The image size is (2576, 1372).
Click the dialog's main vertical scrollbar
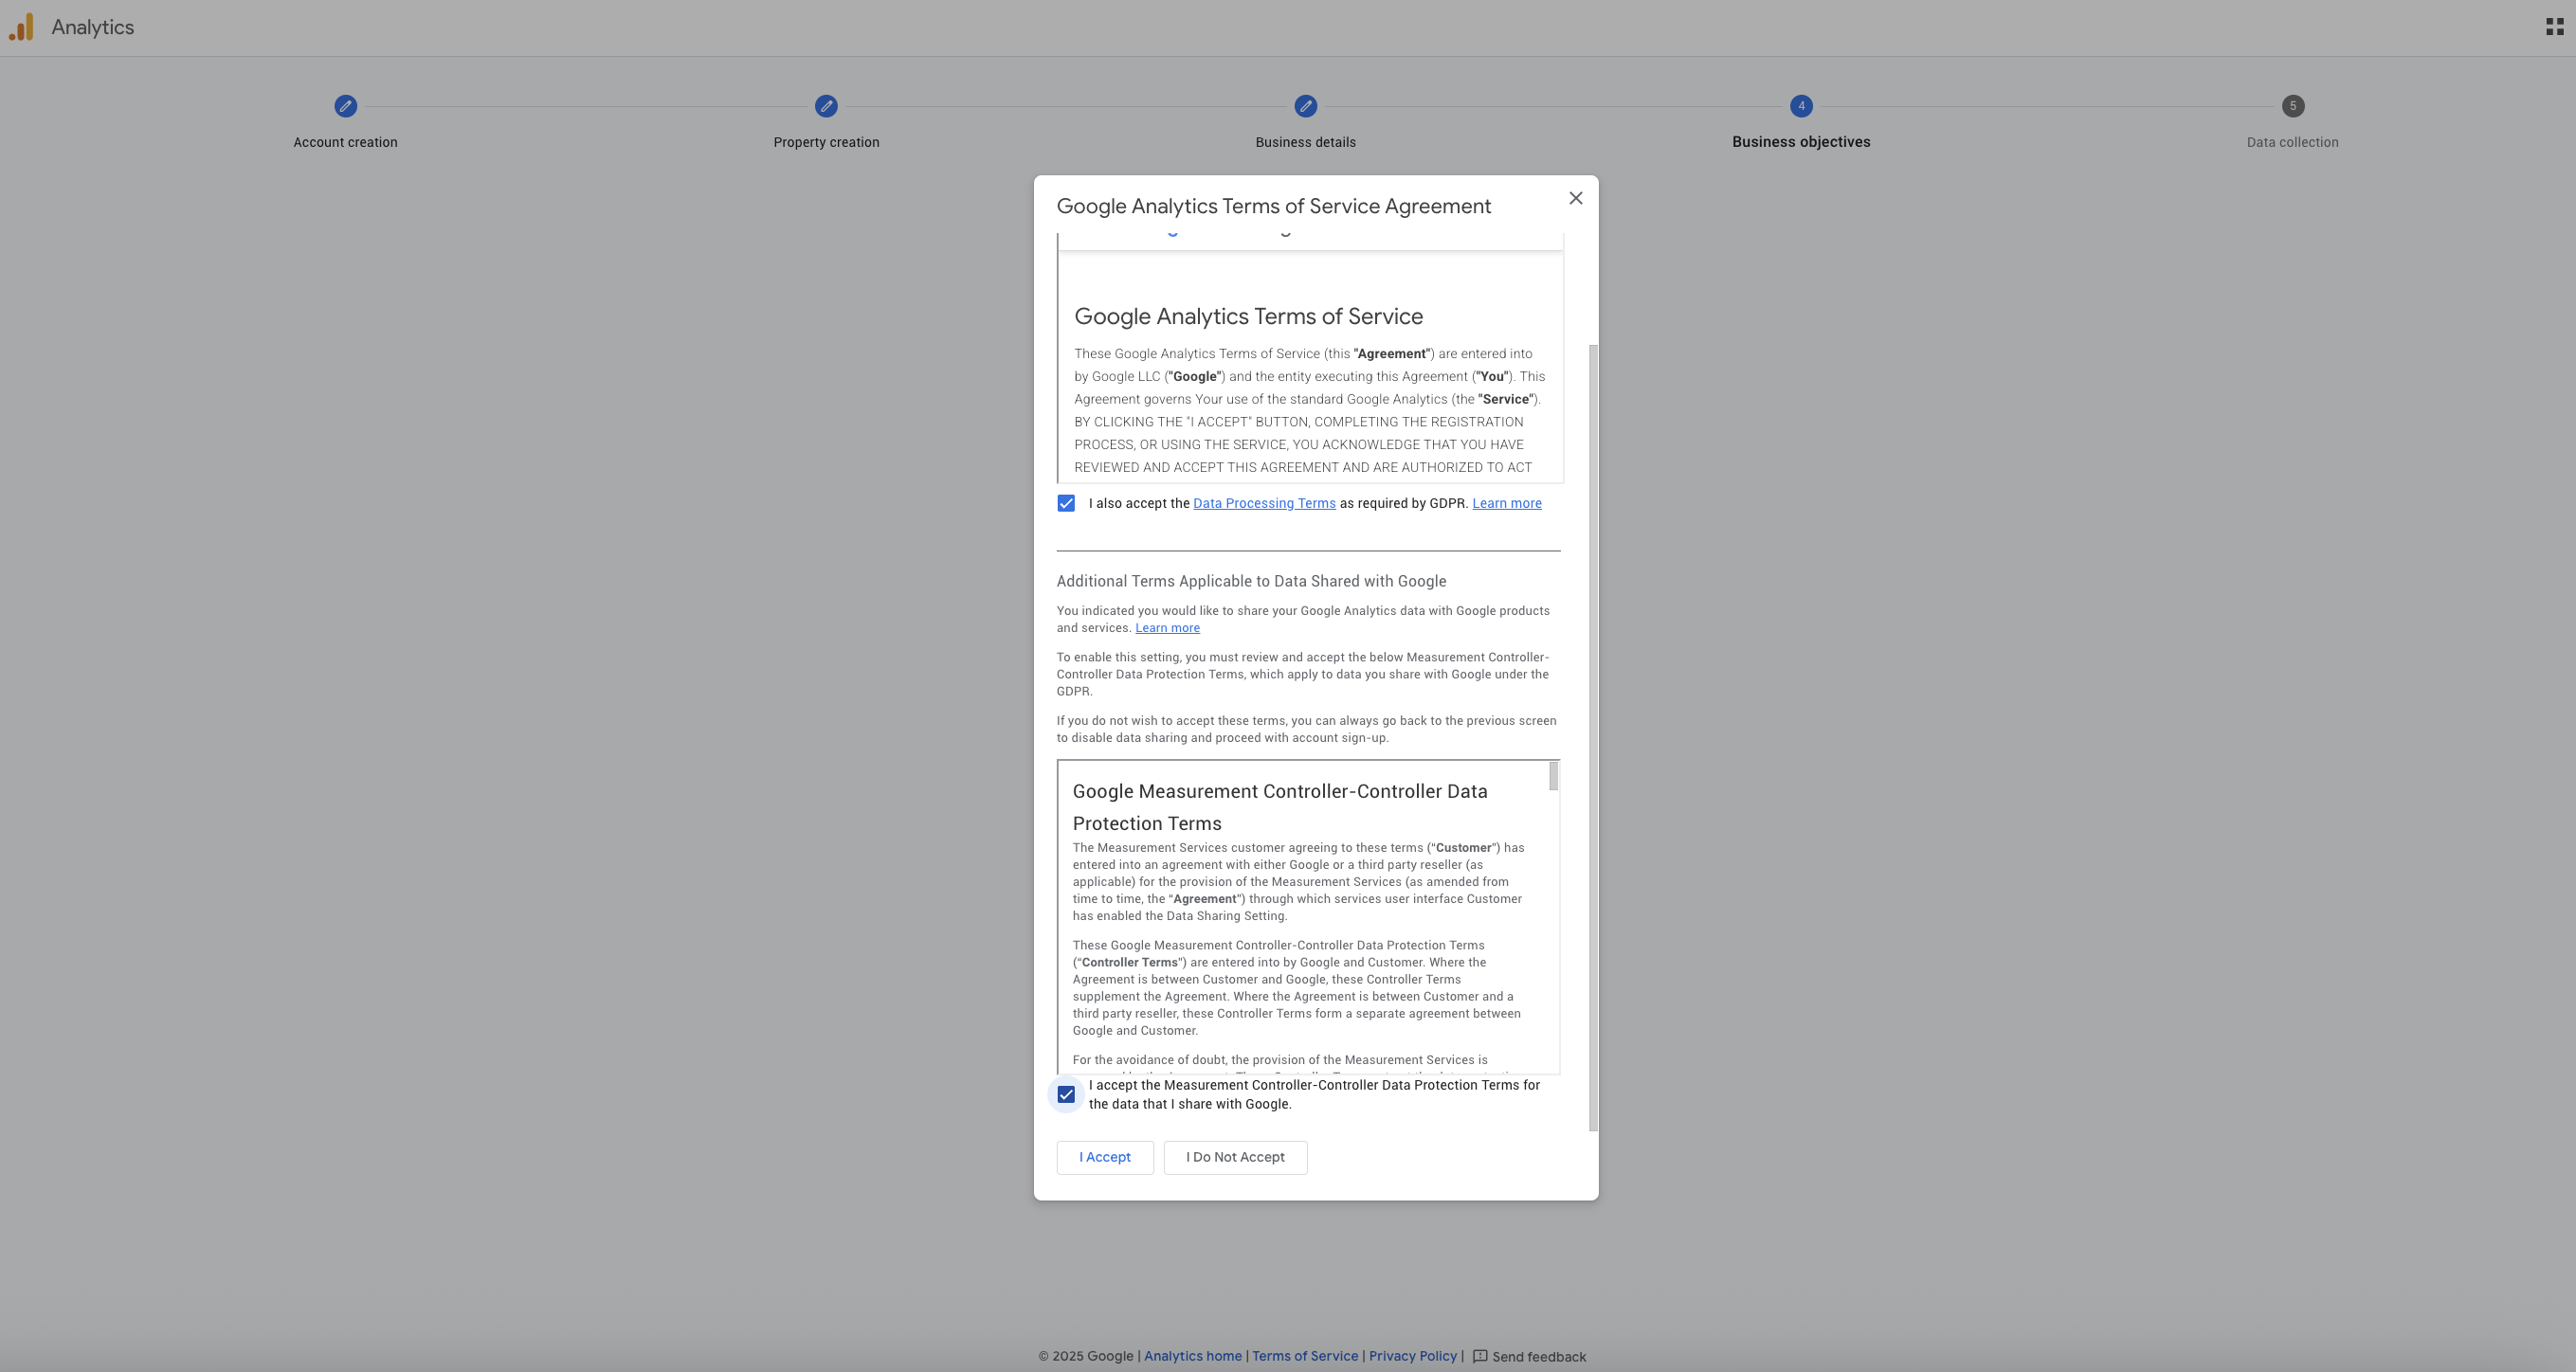(x=1593, y=738)
